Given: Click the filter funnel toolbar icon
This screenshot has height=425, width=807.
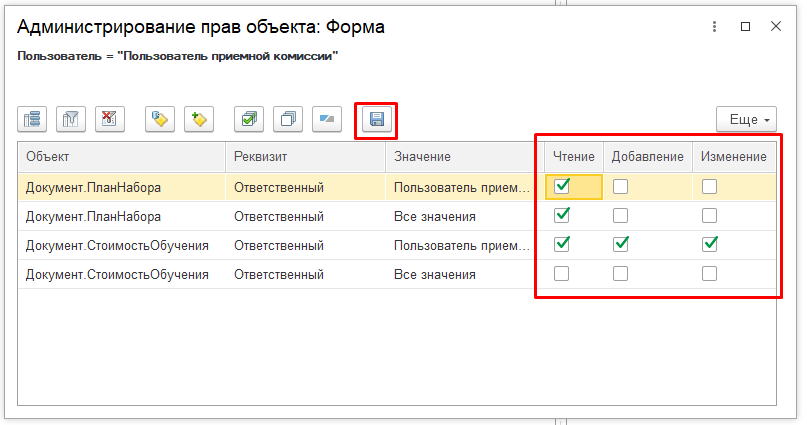Looking at the screenshot, I should click(x=71, y=119).
